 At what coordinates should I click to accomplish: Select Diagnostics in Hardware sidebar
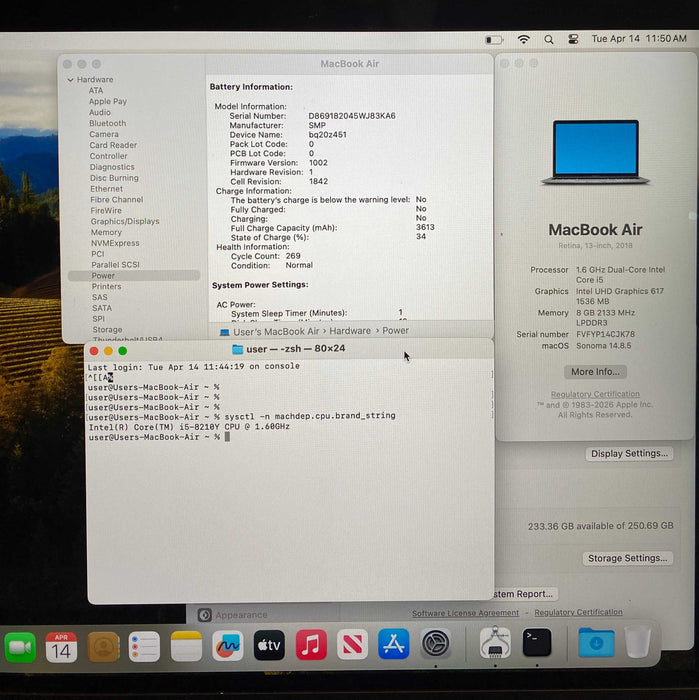112,167
